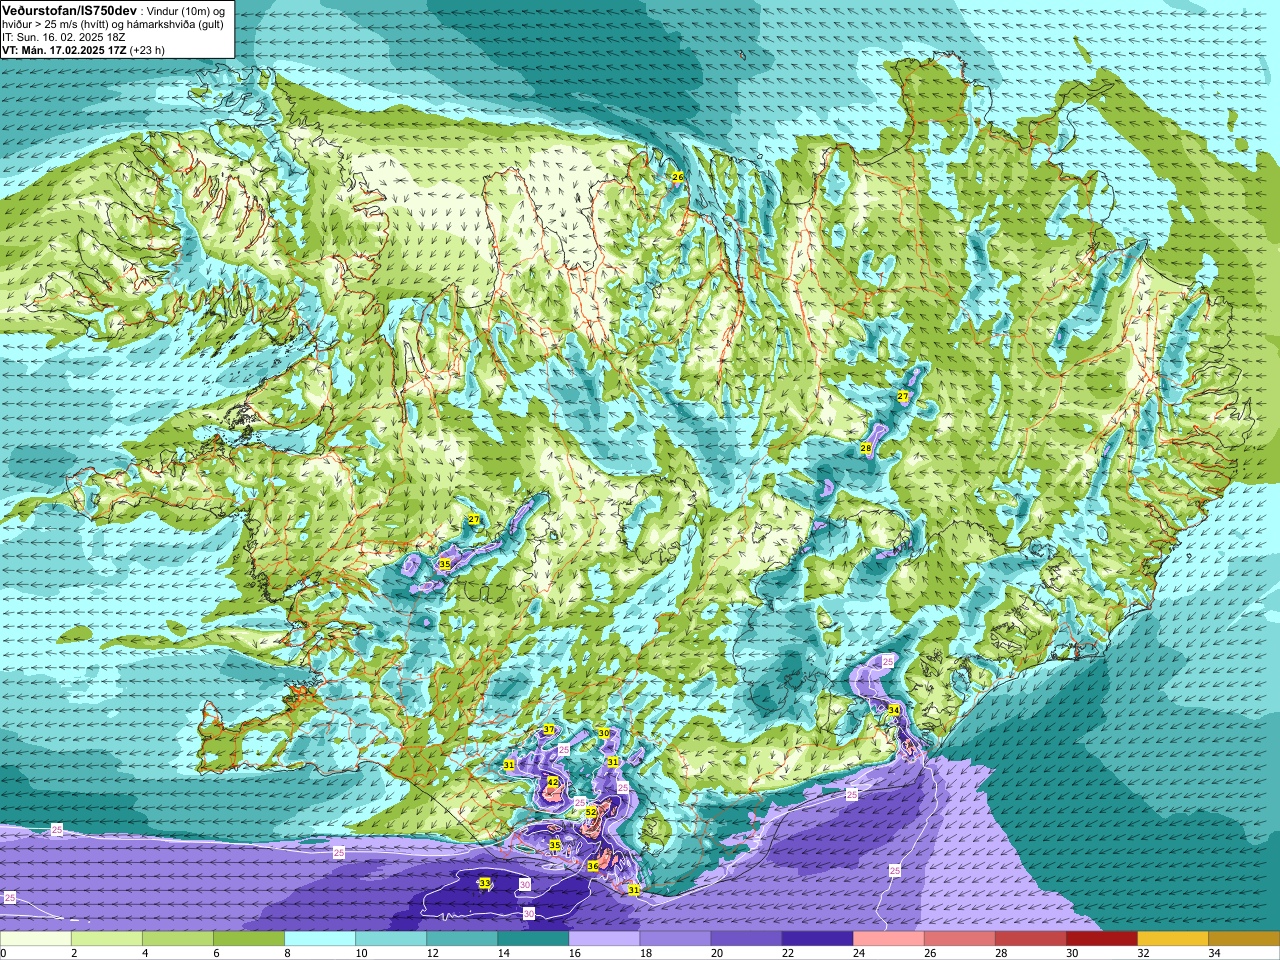Pick the 32–34 m/s golden yellow legend swatch
Screen dimensions: 1280x960
point(1171,939)
